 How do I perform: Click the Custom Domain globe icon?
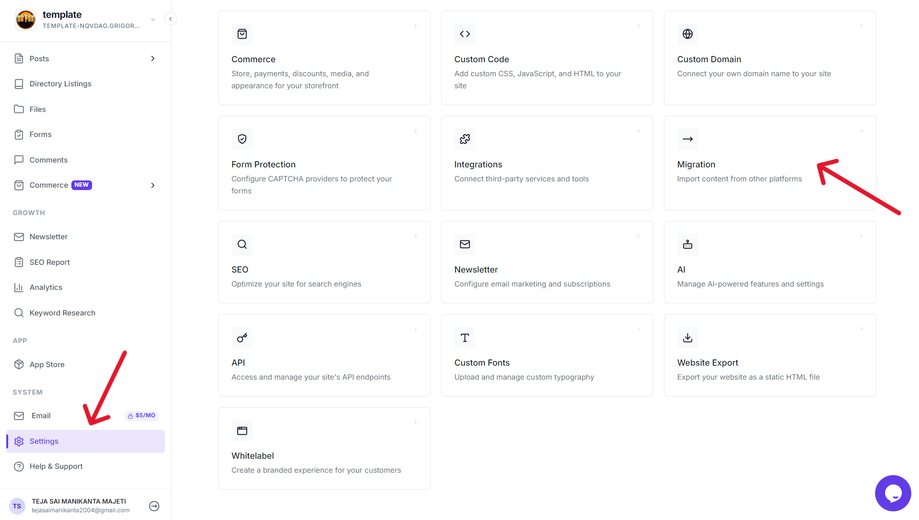click(687, 34)
